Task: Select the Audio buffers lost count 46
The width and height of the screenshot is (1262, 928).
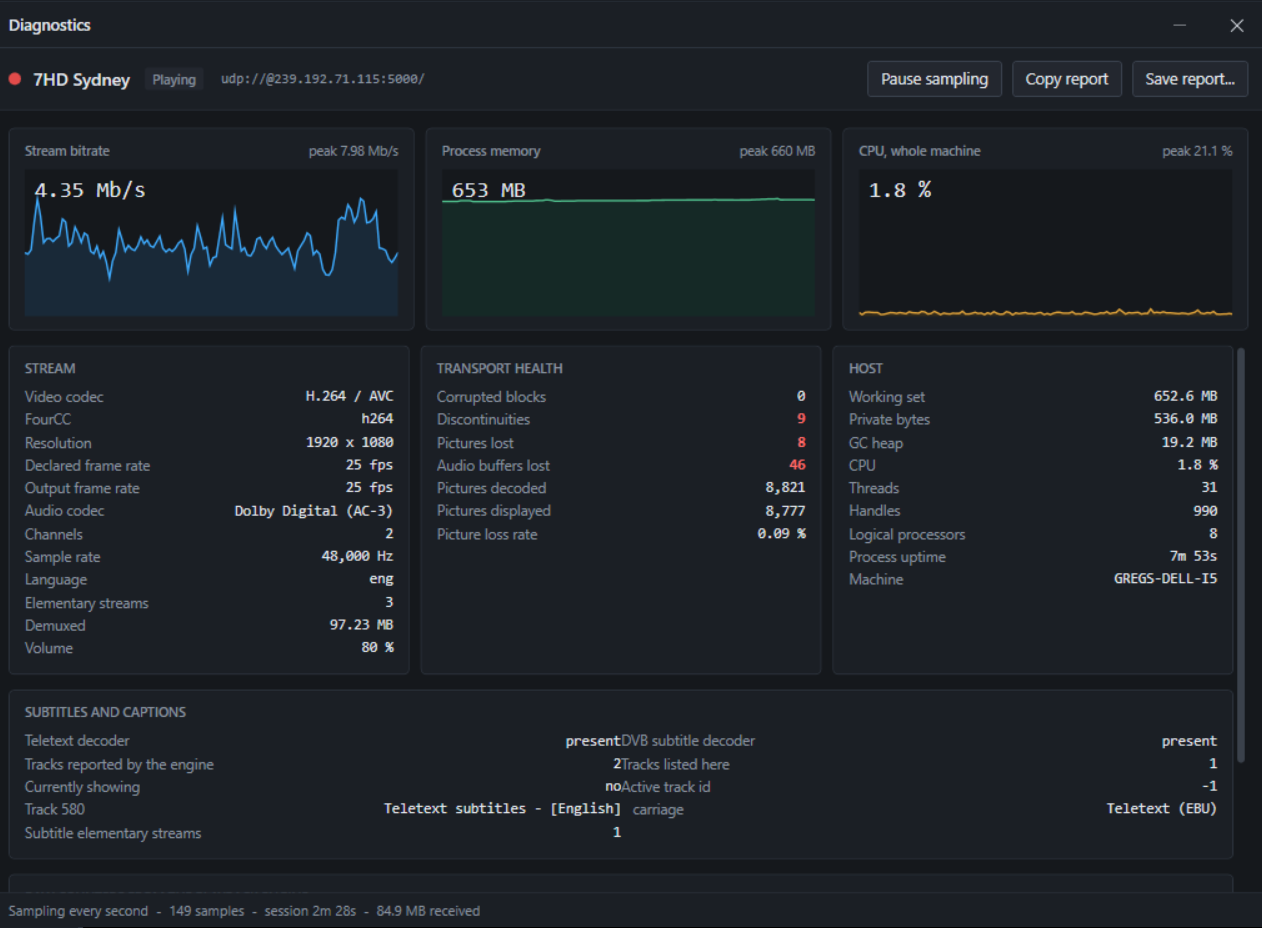Action: click(797, 466)
